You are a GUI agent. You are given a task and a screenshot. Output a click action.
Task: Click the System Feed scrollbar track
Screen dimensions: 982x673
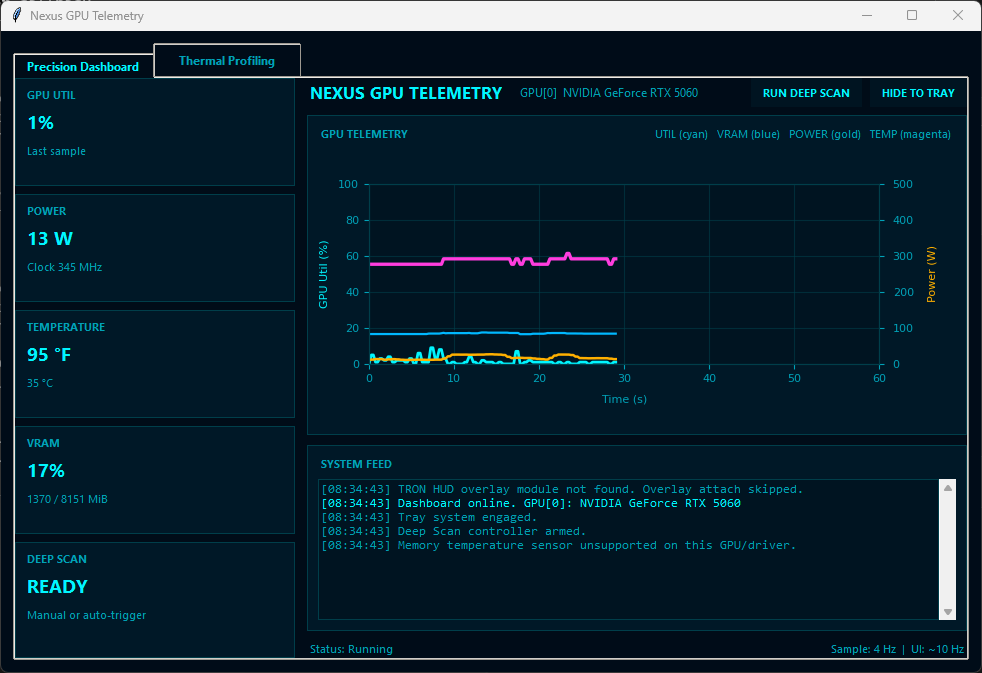coord(948,550)
